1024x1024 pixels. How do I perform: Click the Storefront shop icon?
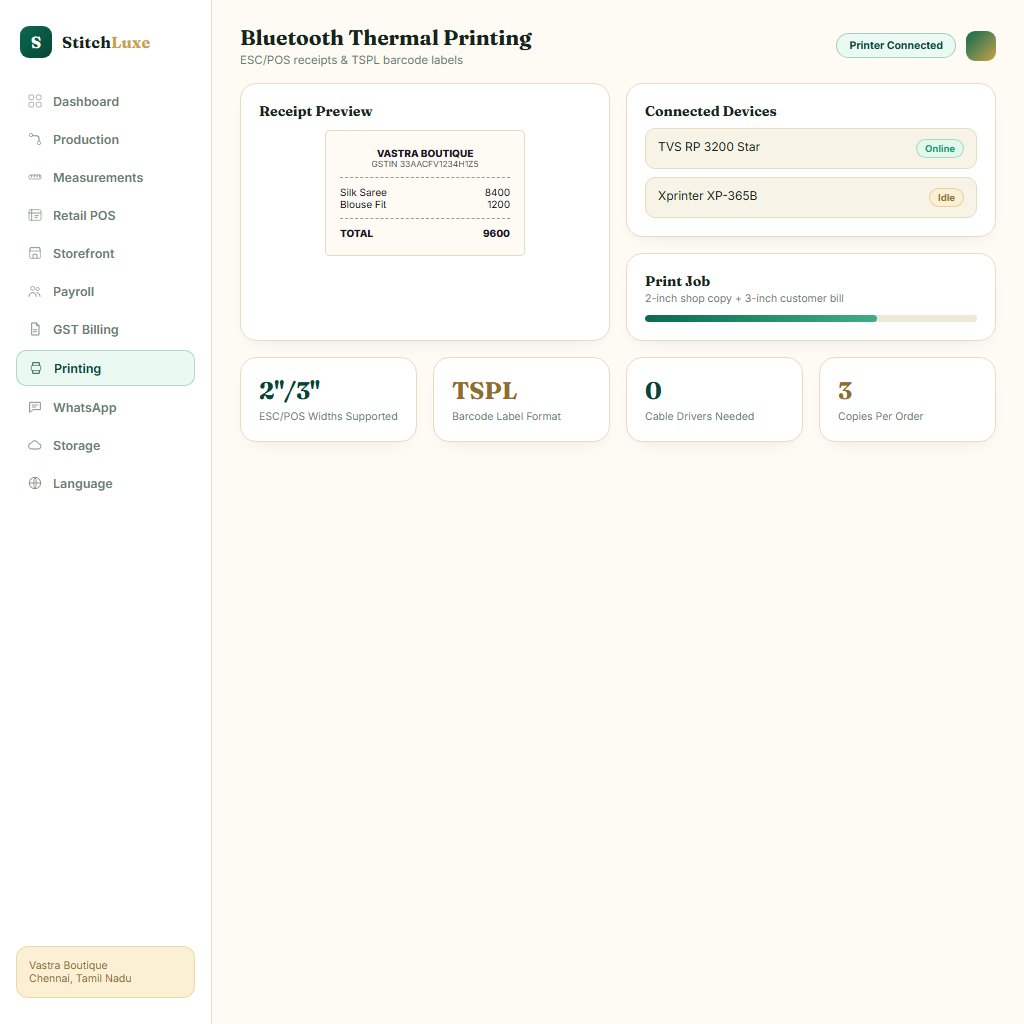(35, 253)
